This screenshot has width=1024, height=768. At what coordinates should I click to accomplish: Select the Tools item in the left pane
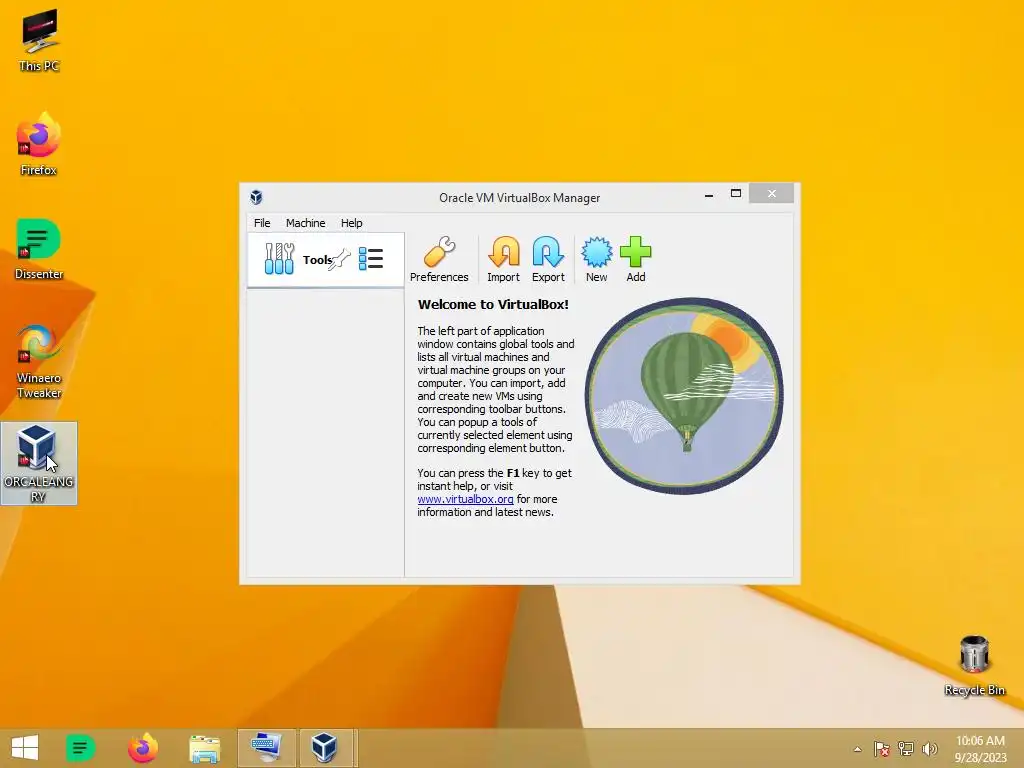click(x=325, y=259)
